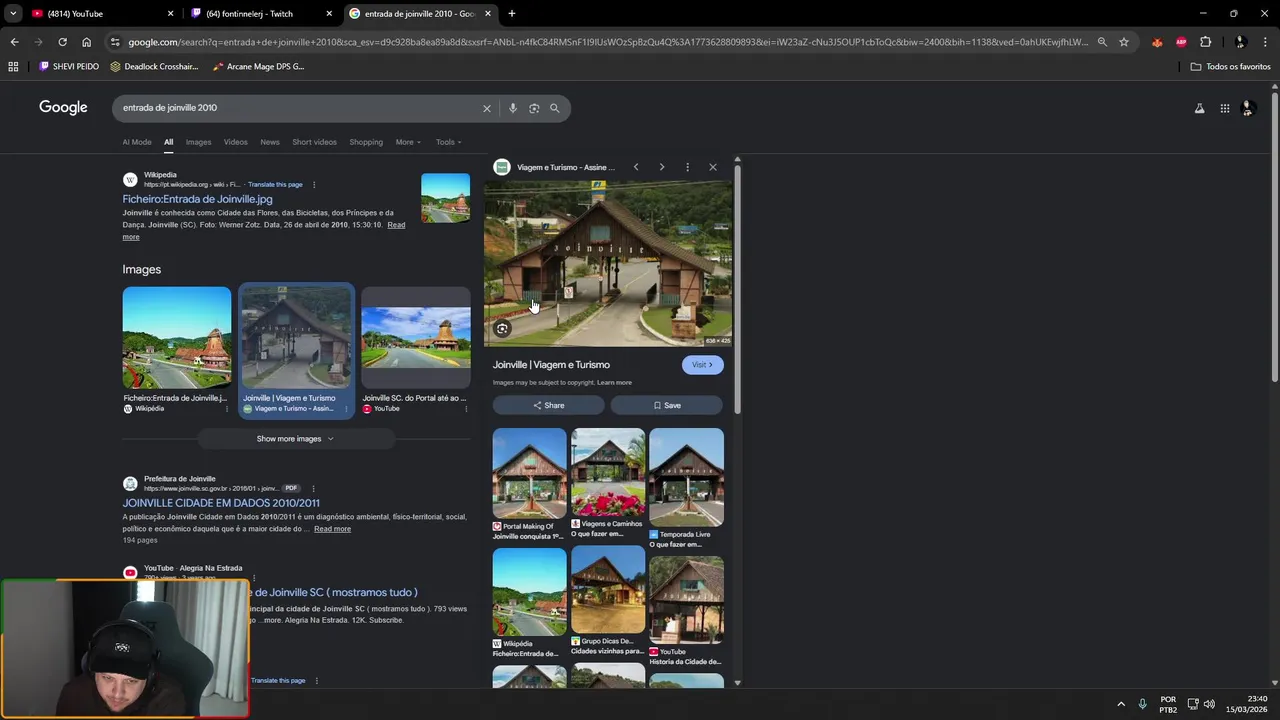Image resolution: width=1280 pixels, height=720 pixels.
Task: Click the Visit button
Action: [703, 365]
